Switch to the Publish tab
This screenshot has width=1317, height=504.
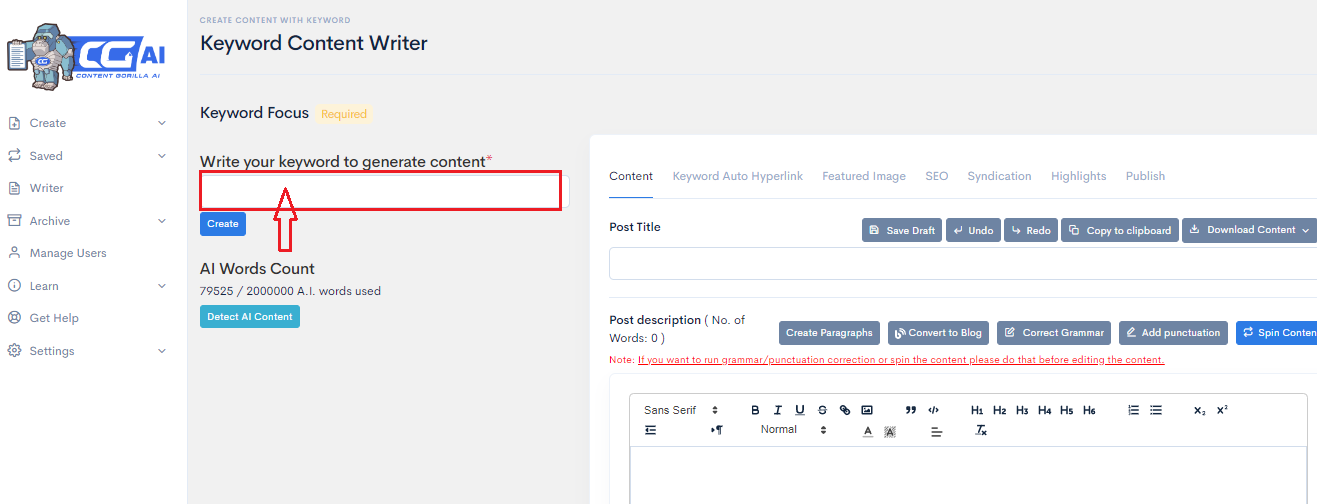tap(1145, 176)
